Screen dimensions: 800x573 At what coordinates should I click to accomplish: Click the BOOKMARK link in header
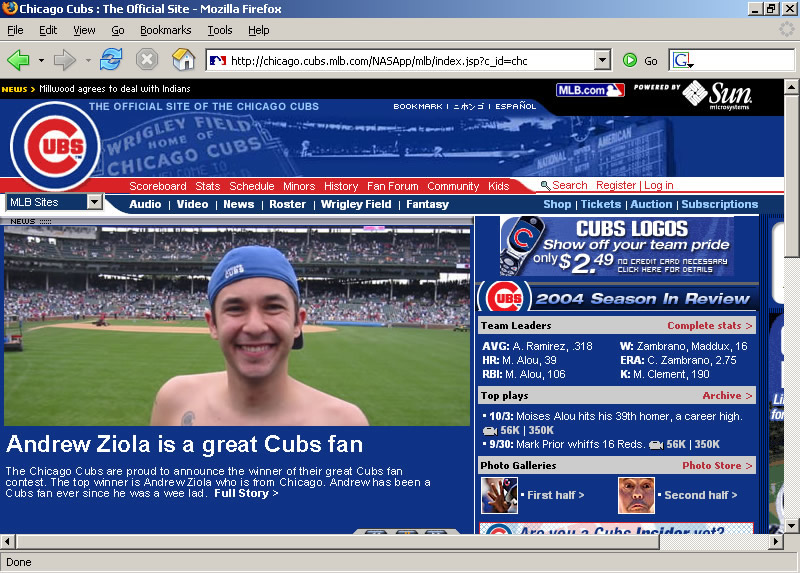418,106
